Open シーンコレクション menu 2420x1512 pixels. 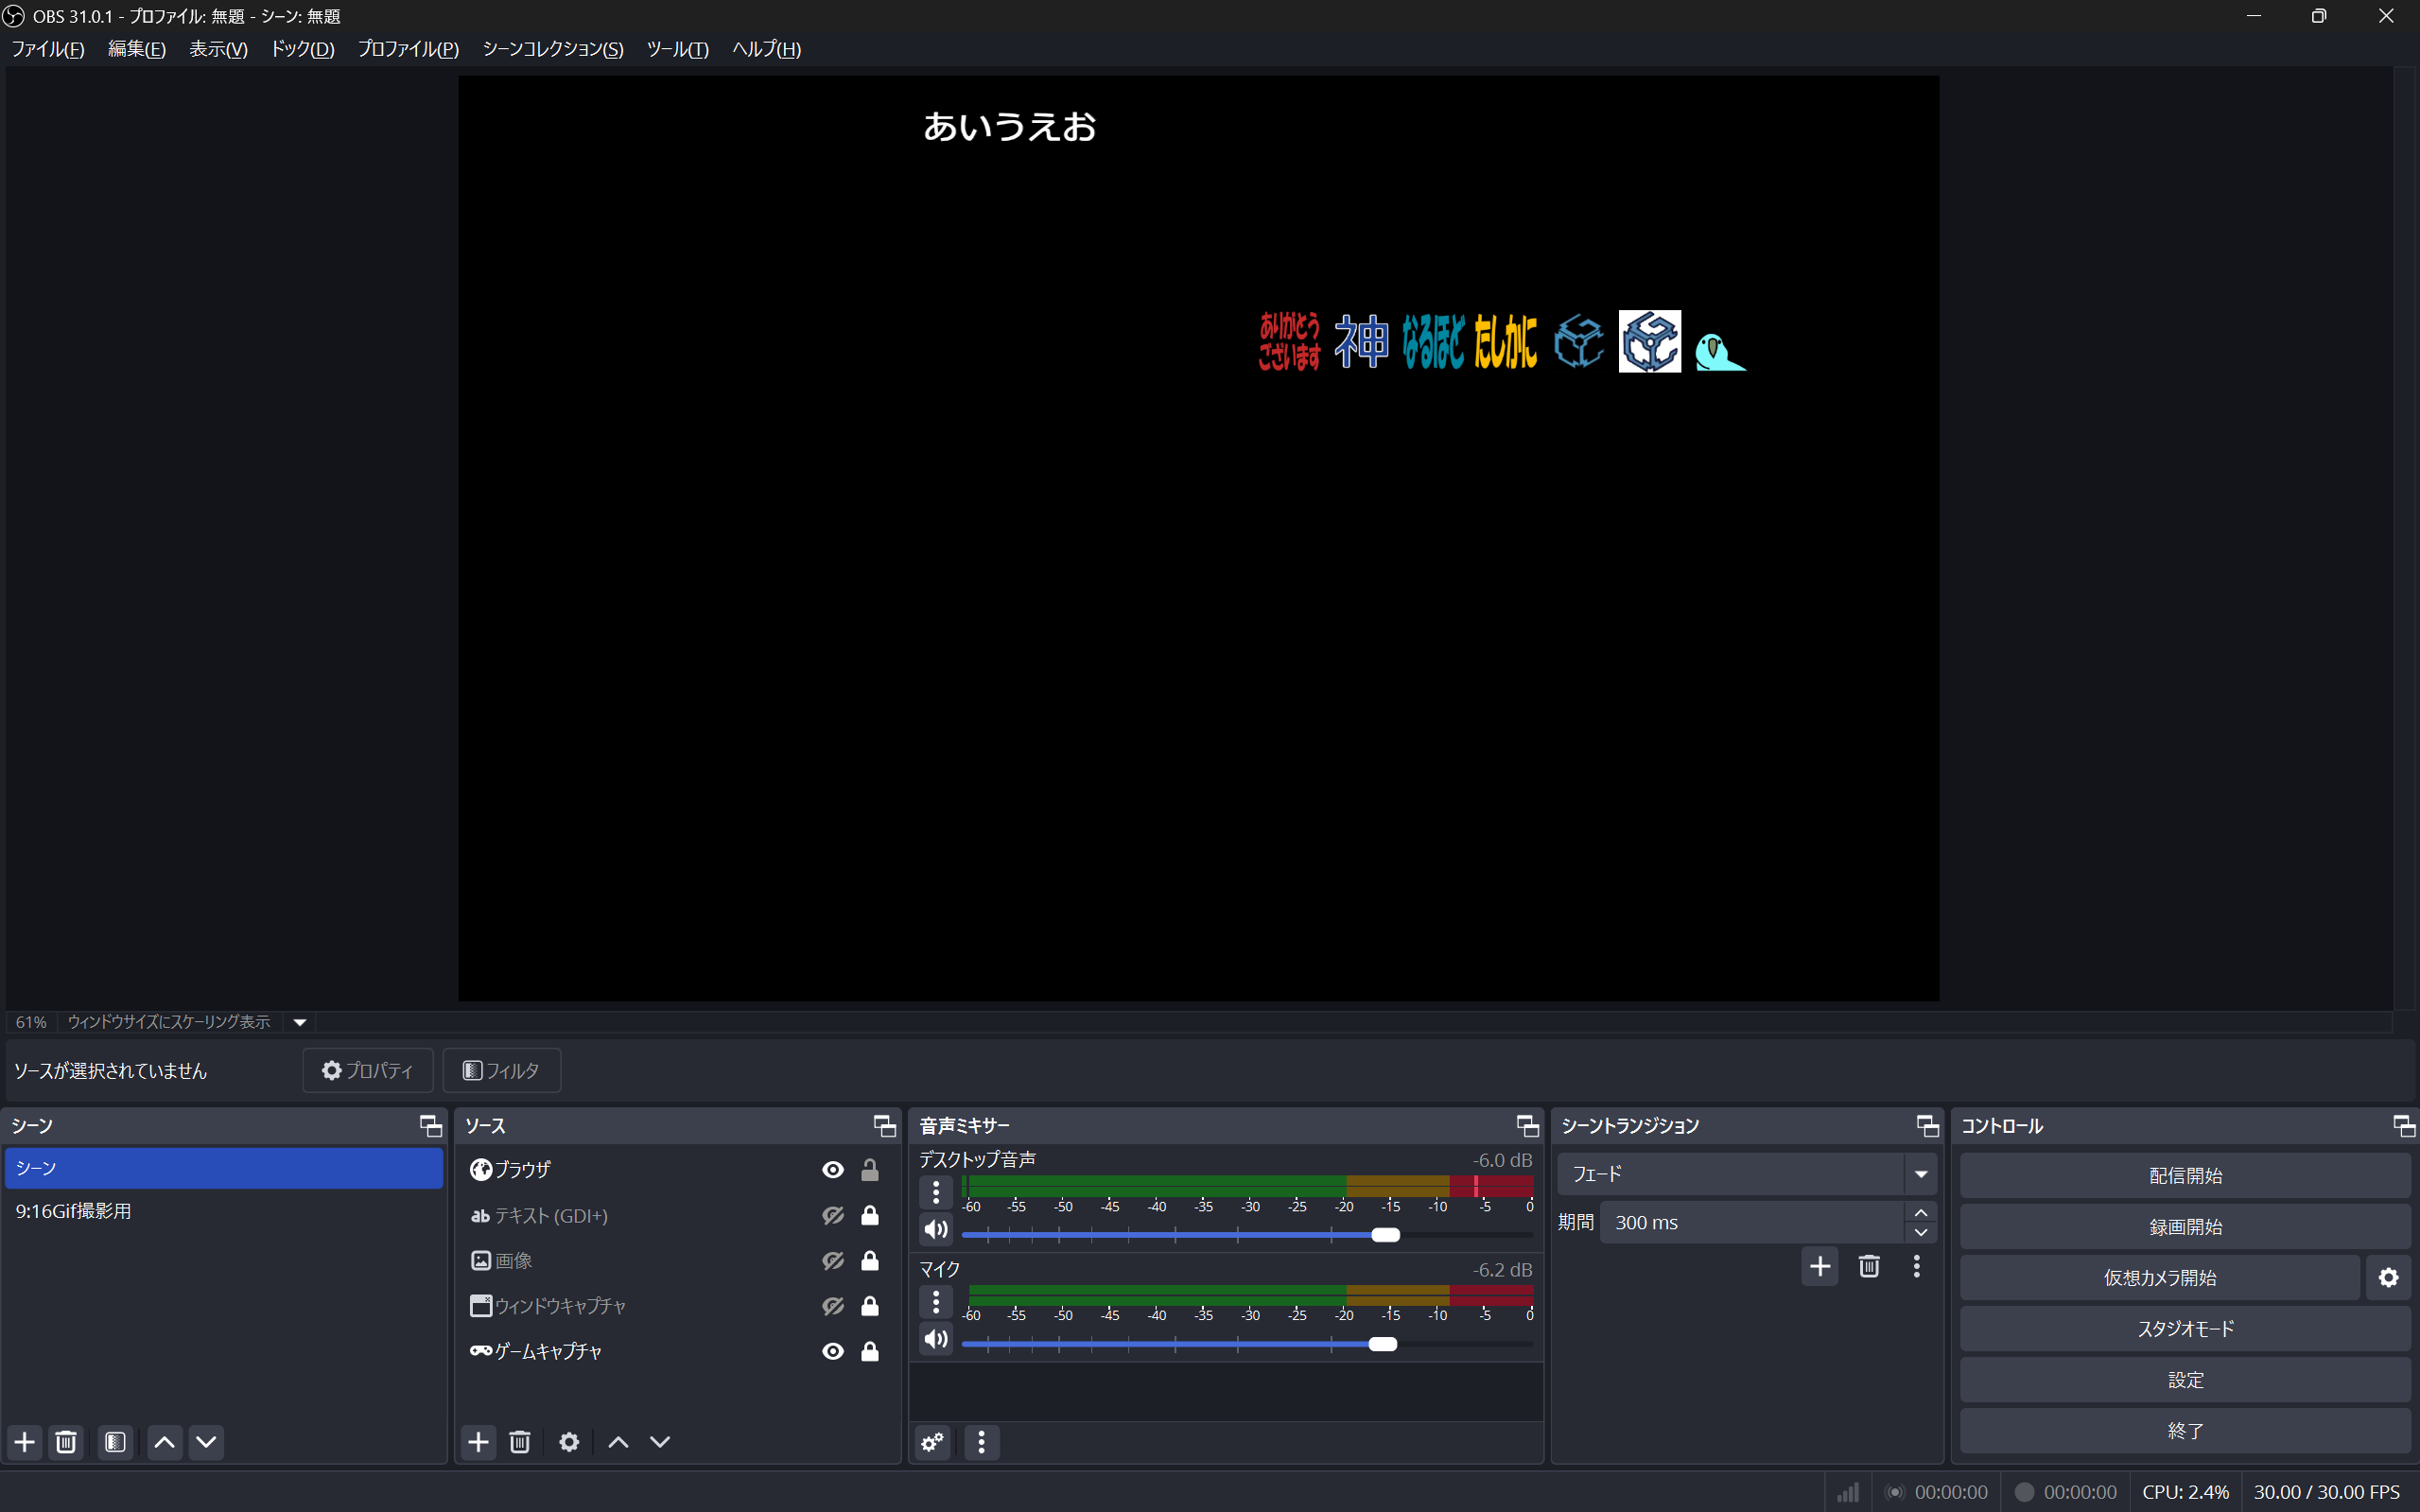tap(552, 49)
